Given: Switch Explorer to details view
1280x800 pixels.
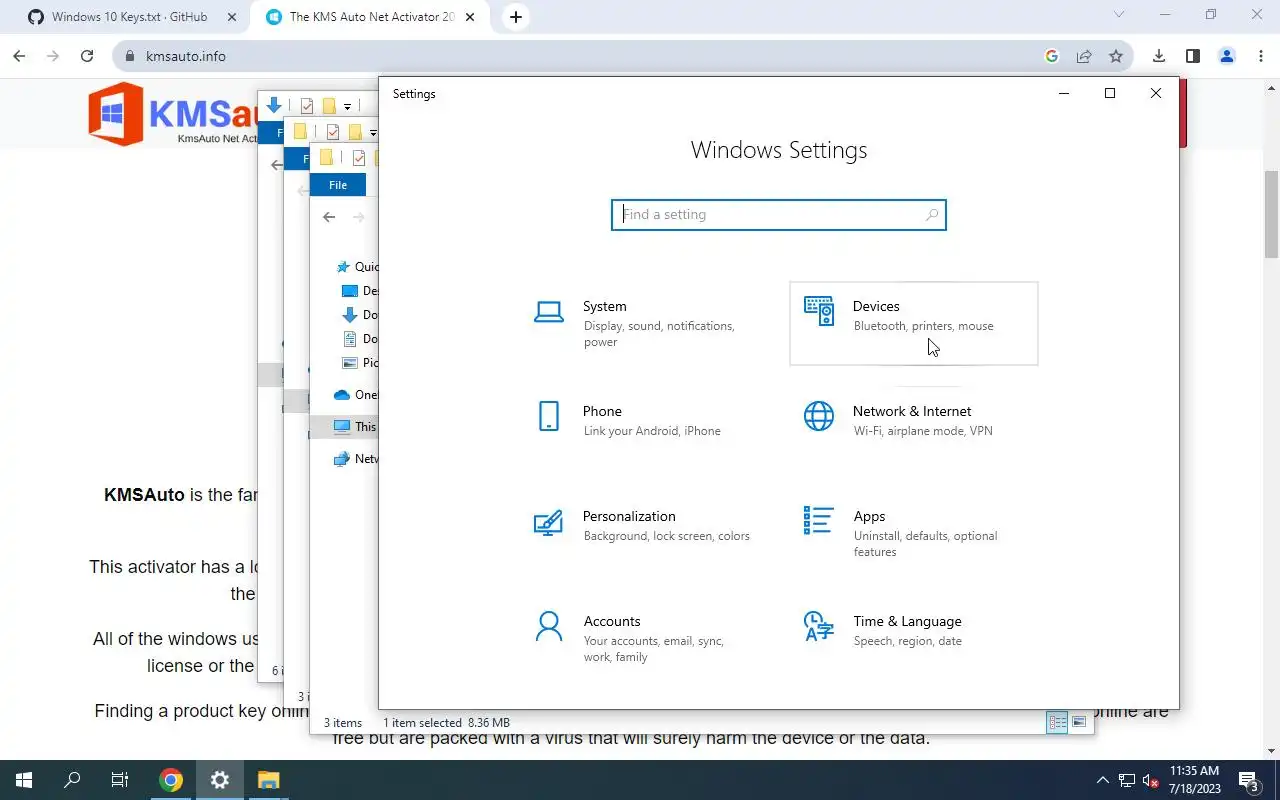Looking at the screenshot, I should [1057, 722].
